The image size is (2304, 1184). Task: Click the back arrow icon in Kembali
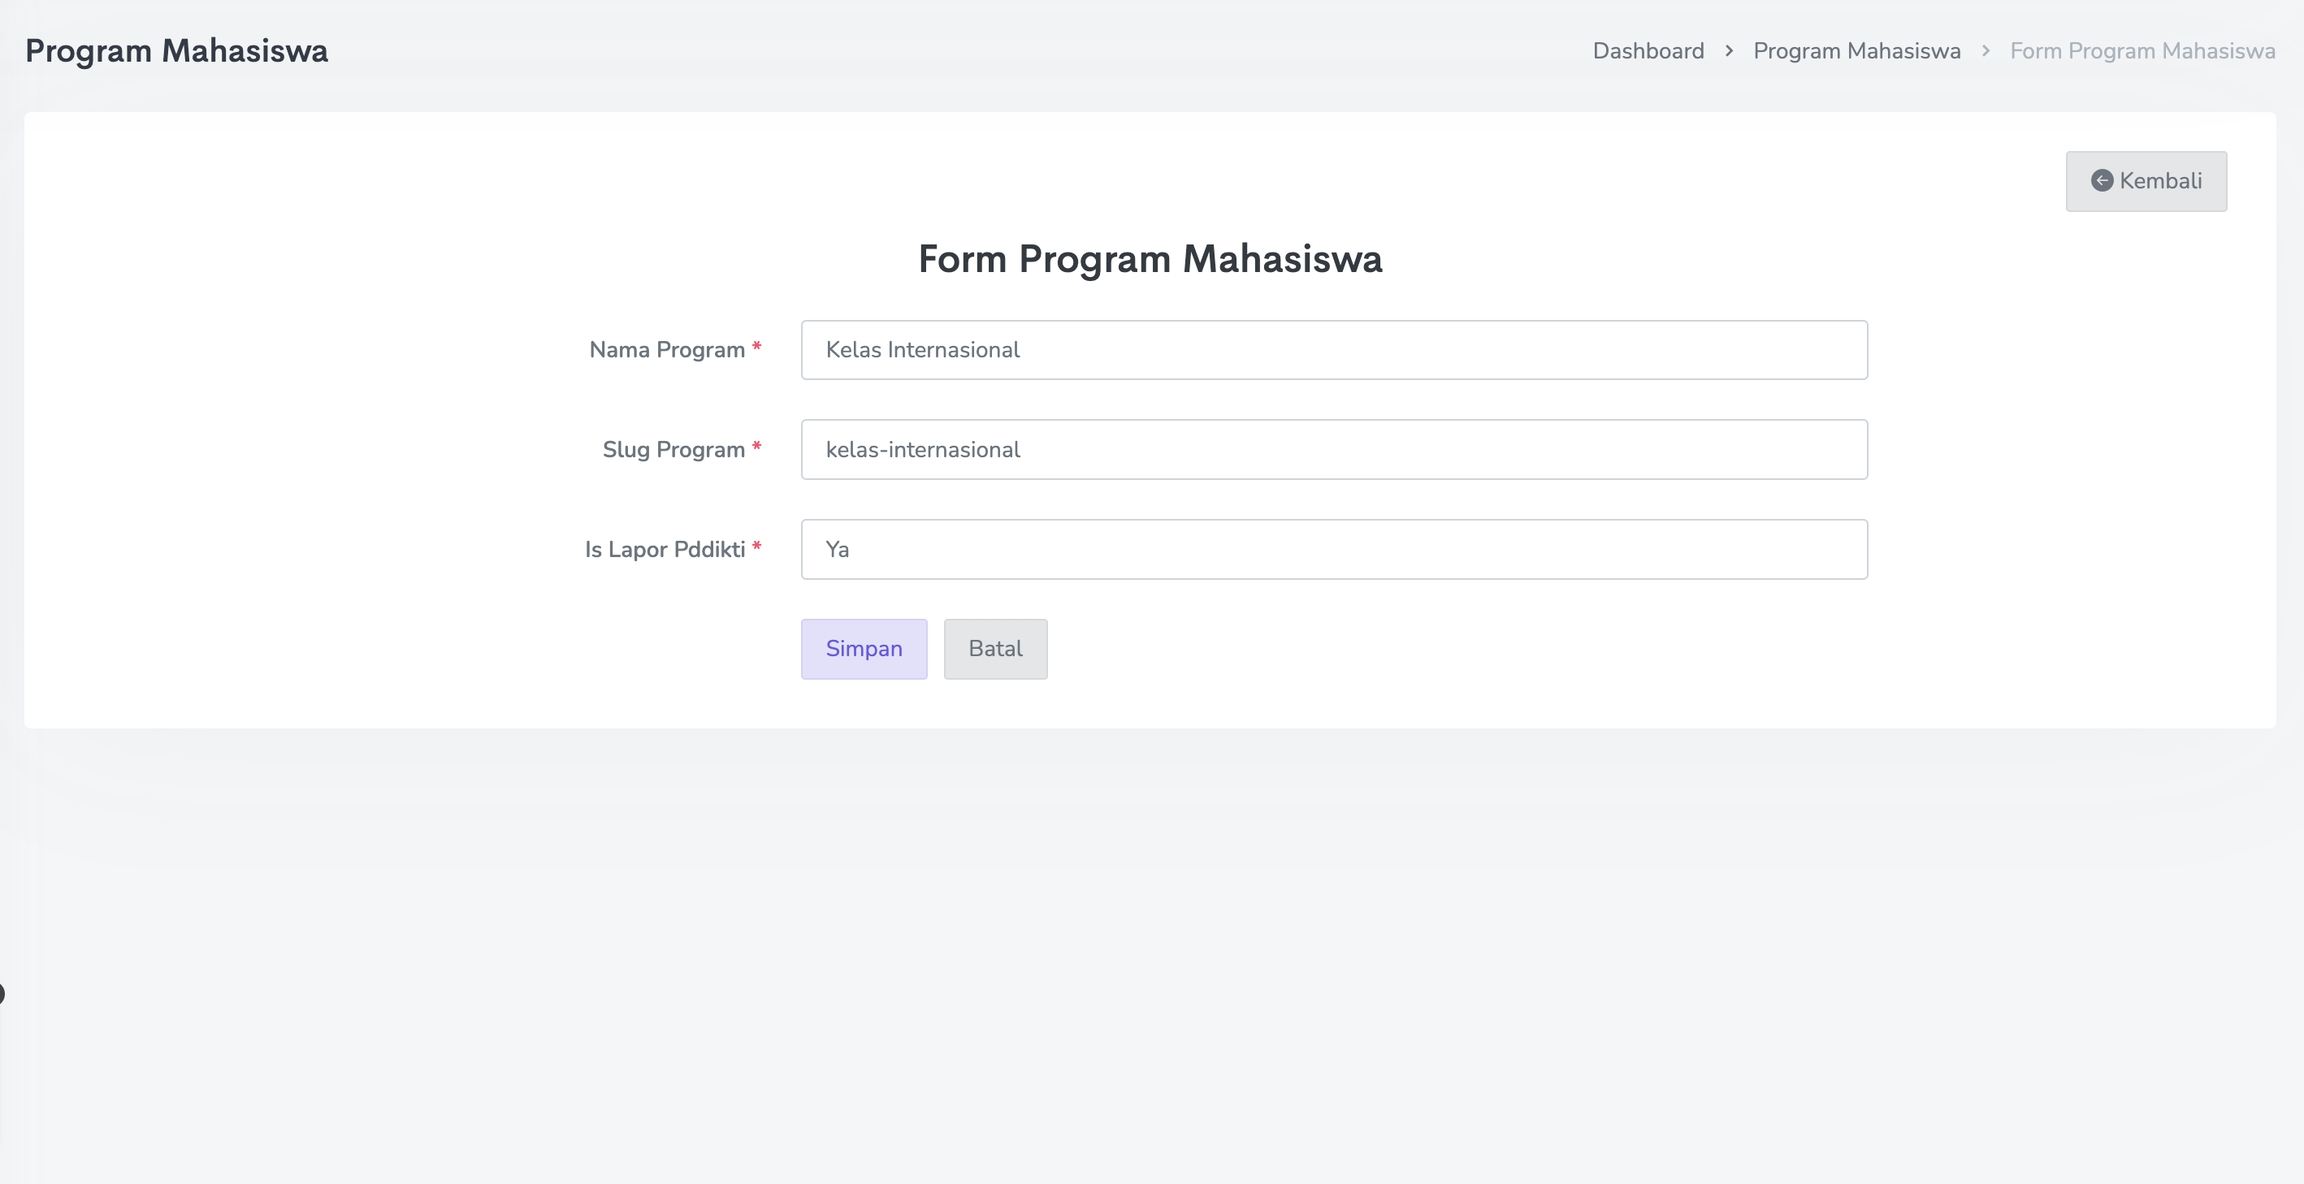click(2102, 181)
